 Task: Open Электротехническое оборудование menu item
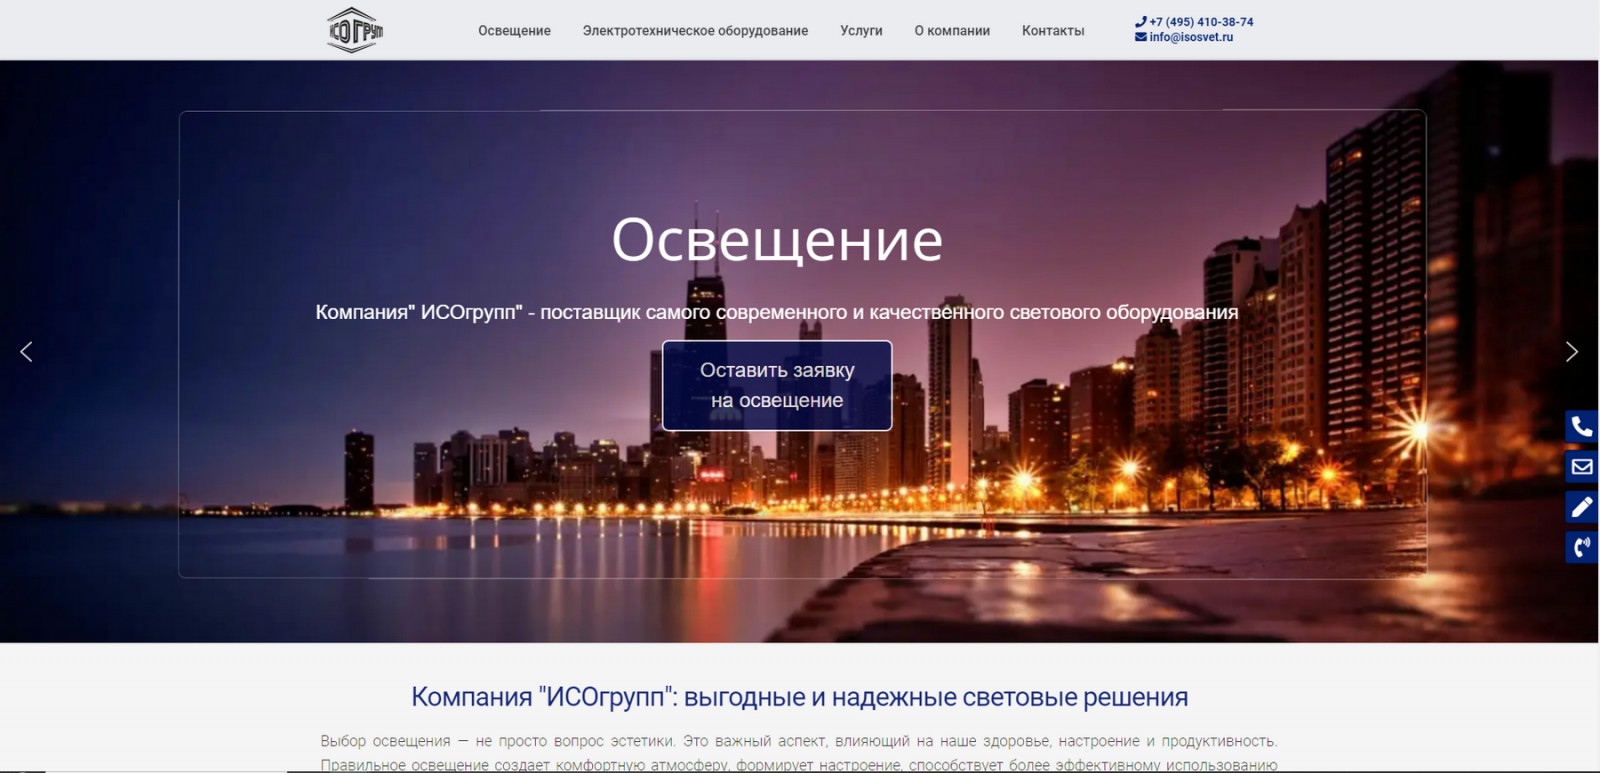pyautogui.click(x=695, y=31)
